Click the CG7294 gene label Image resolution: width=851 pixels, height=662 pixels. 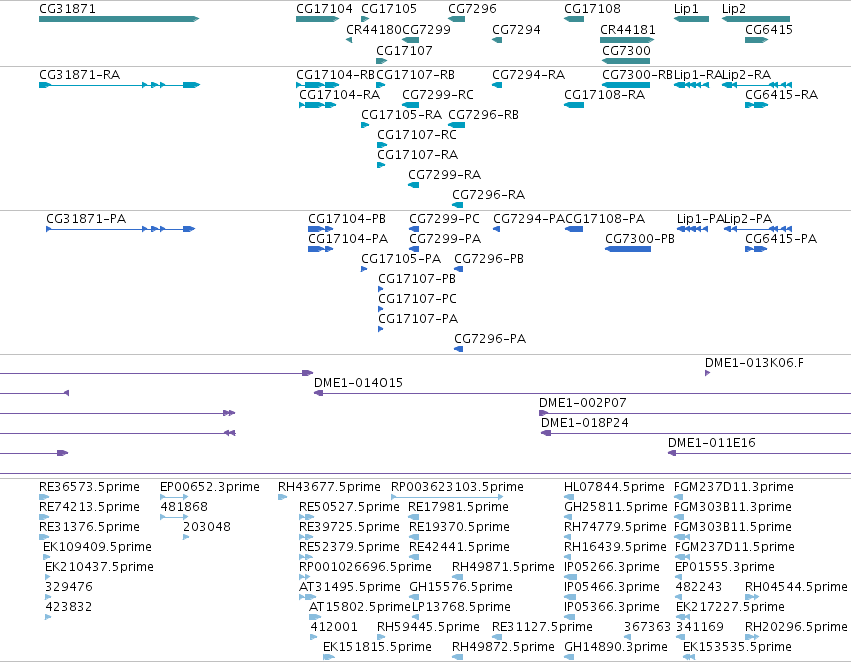pos(516,30)
